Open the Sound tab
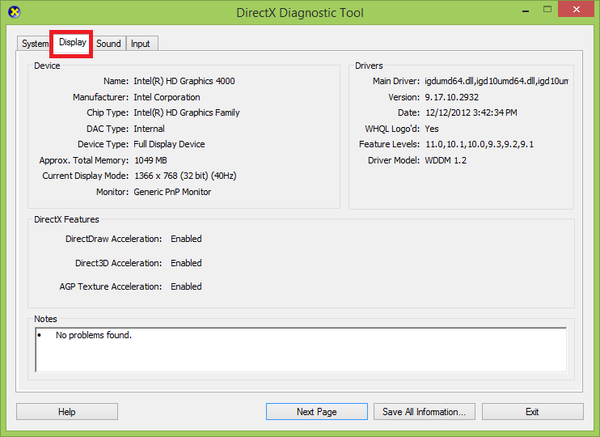Screen dimensions: 600x437 pos(109,44)
